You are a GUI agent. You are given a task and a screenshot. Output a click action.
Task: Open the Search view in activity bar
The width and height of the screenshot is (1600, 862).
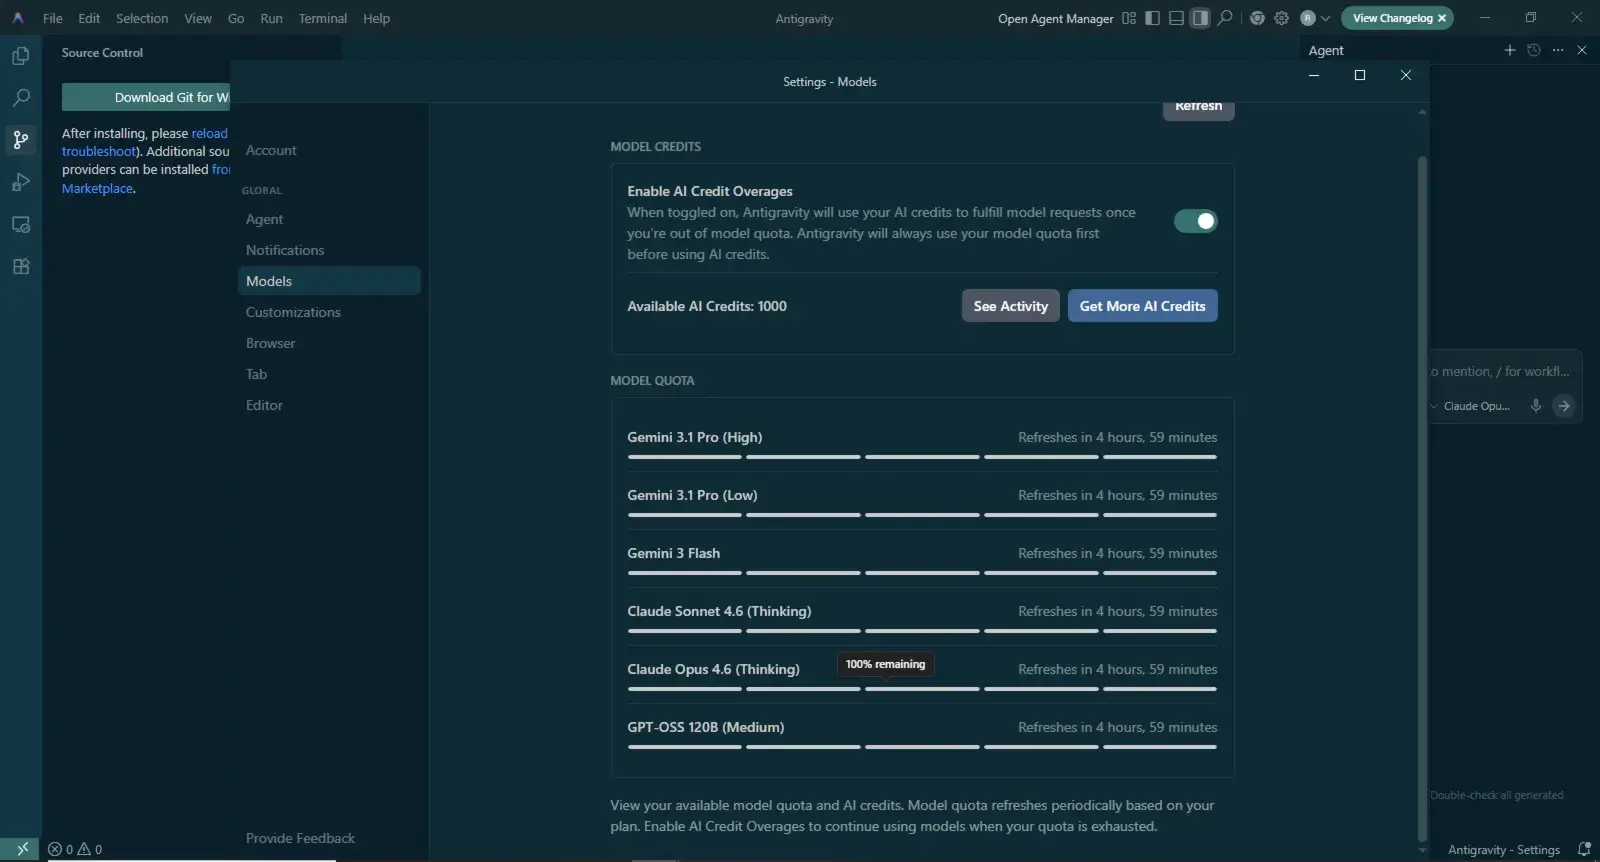20,98
